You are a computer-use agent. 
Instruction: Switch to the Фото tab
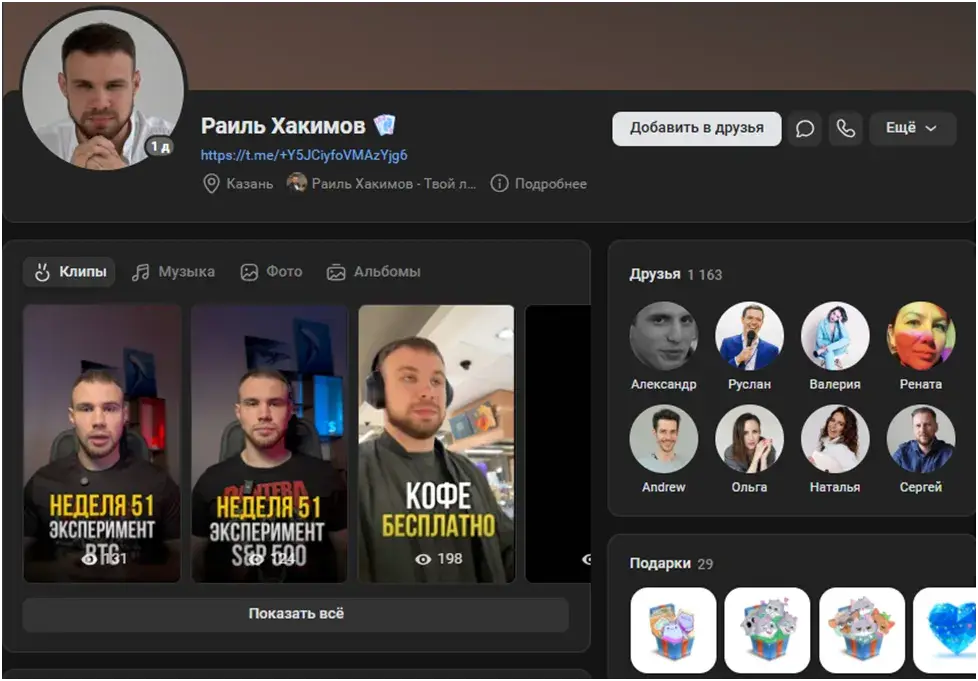pos(271,272)
